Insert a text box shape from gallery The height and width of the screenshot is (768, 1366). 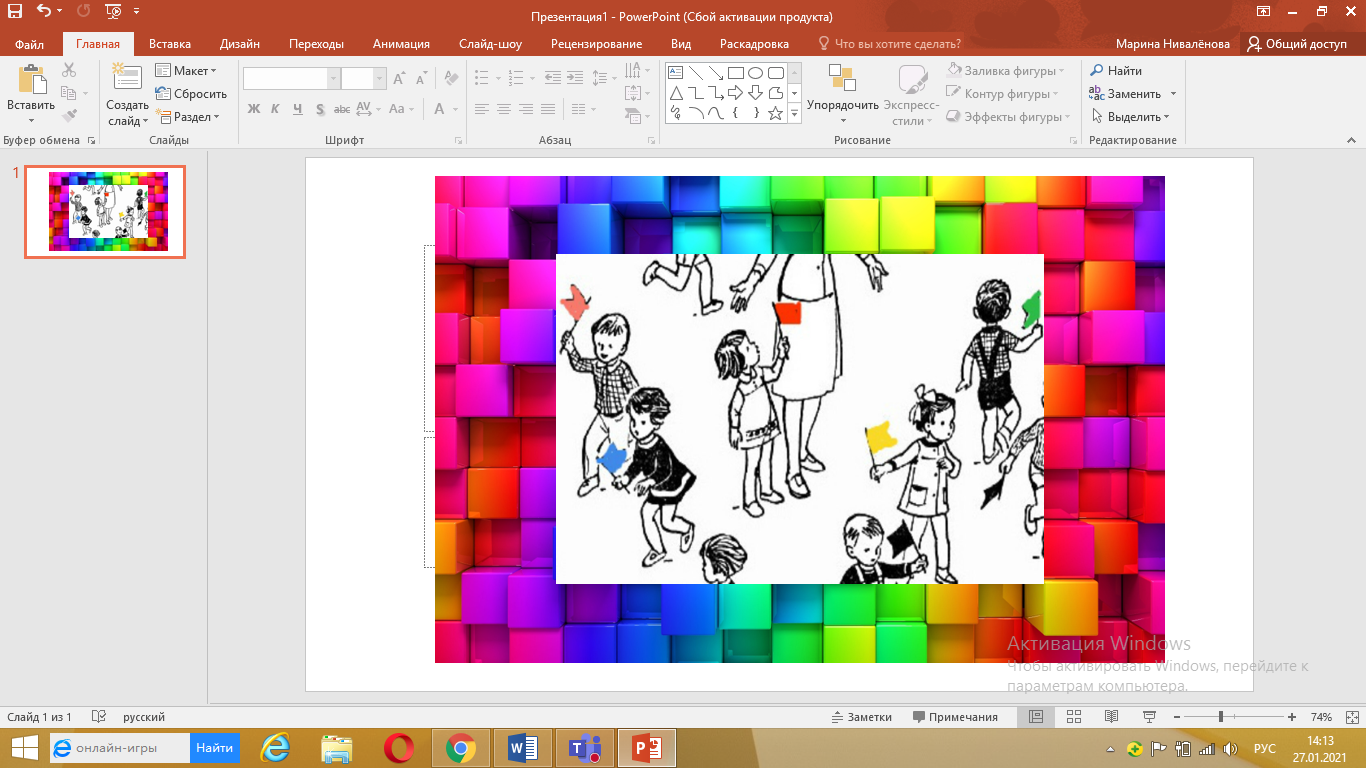tap(675, 72)
